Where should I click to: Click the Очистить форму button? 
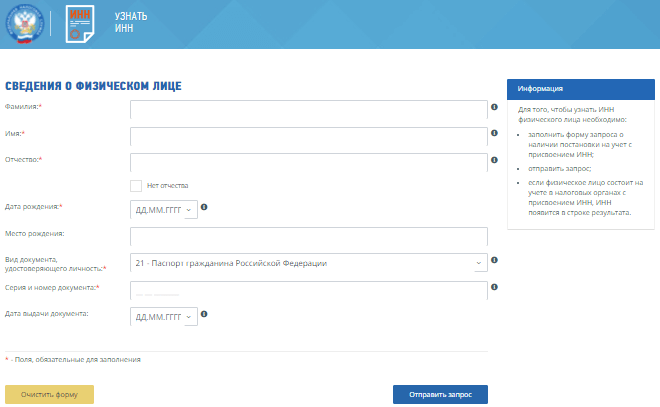coord(50,394)
